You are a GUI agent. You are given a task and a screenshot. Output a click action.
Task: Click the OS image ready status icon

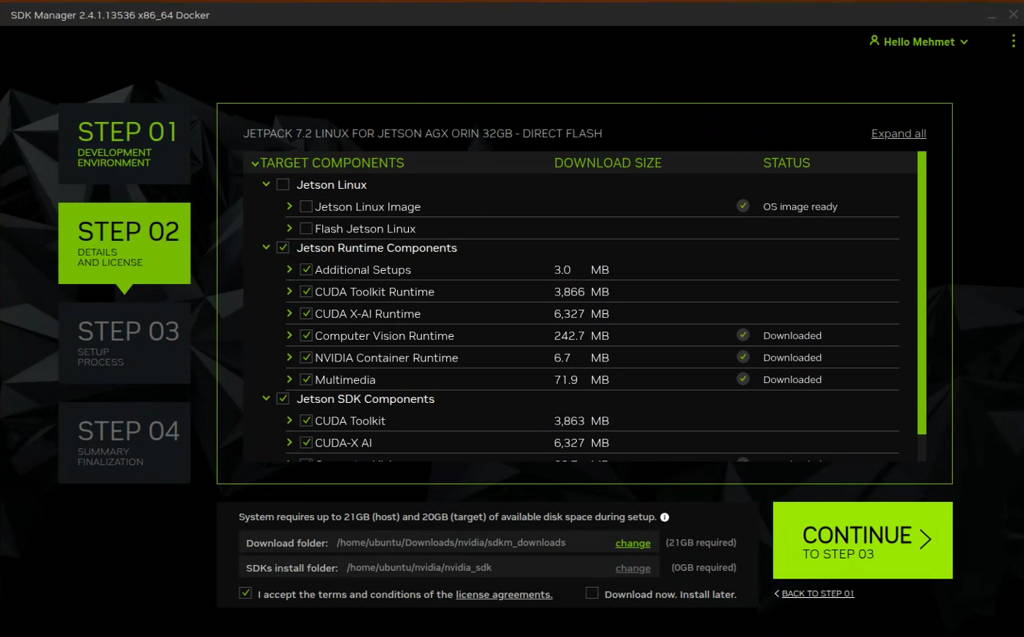click(x=743, y=206)
